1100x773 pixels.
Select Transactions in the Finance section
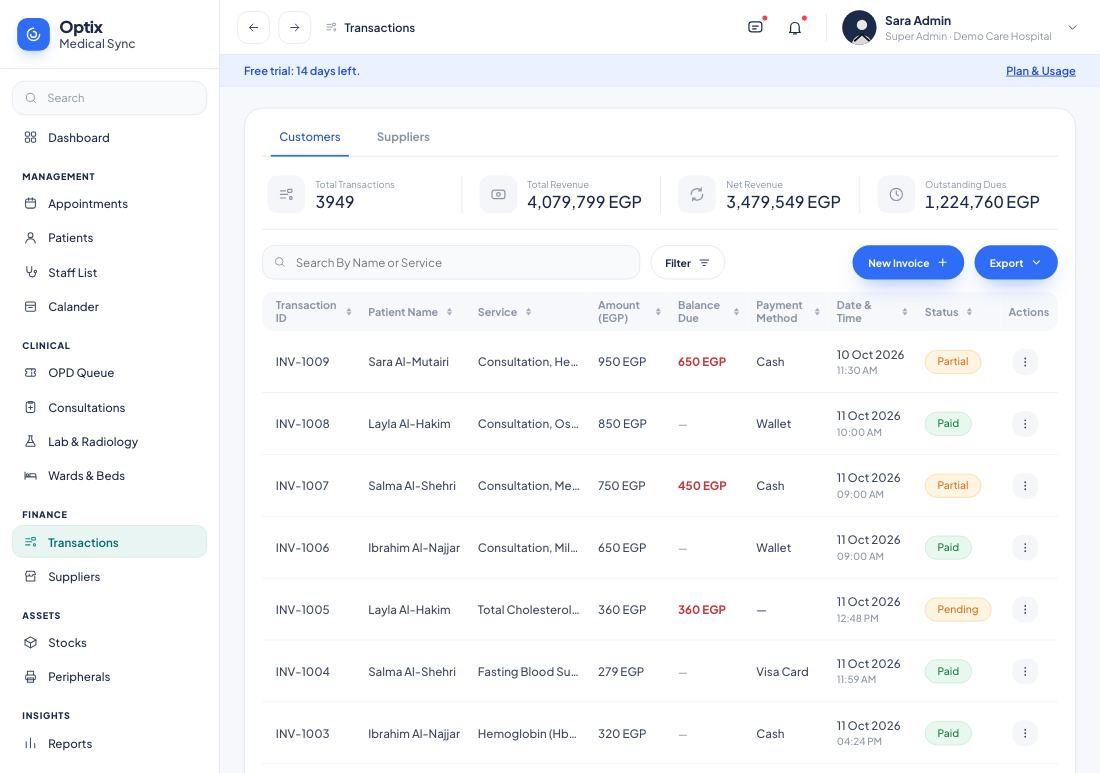[x=109, y=542]
